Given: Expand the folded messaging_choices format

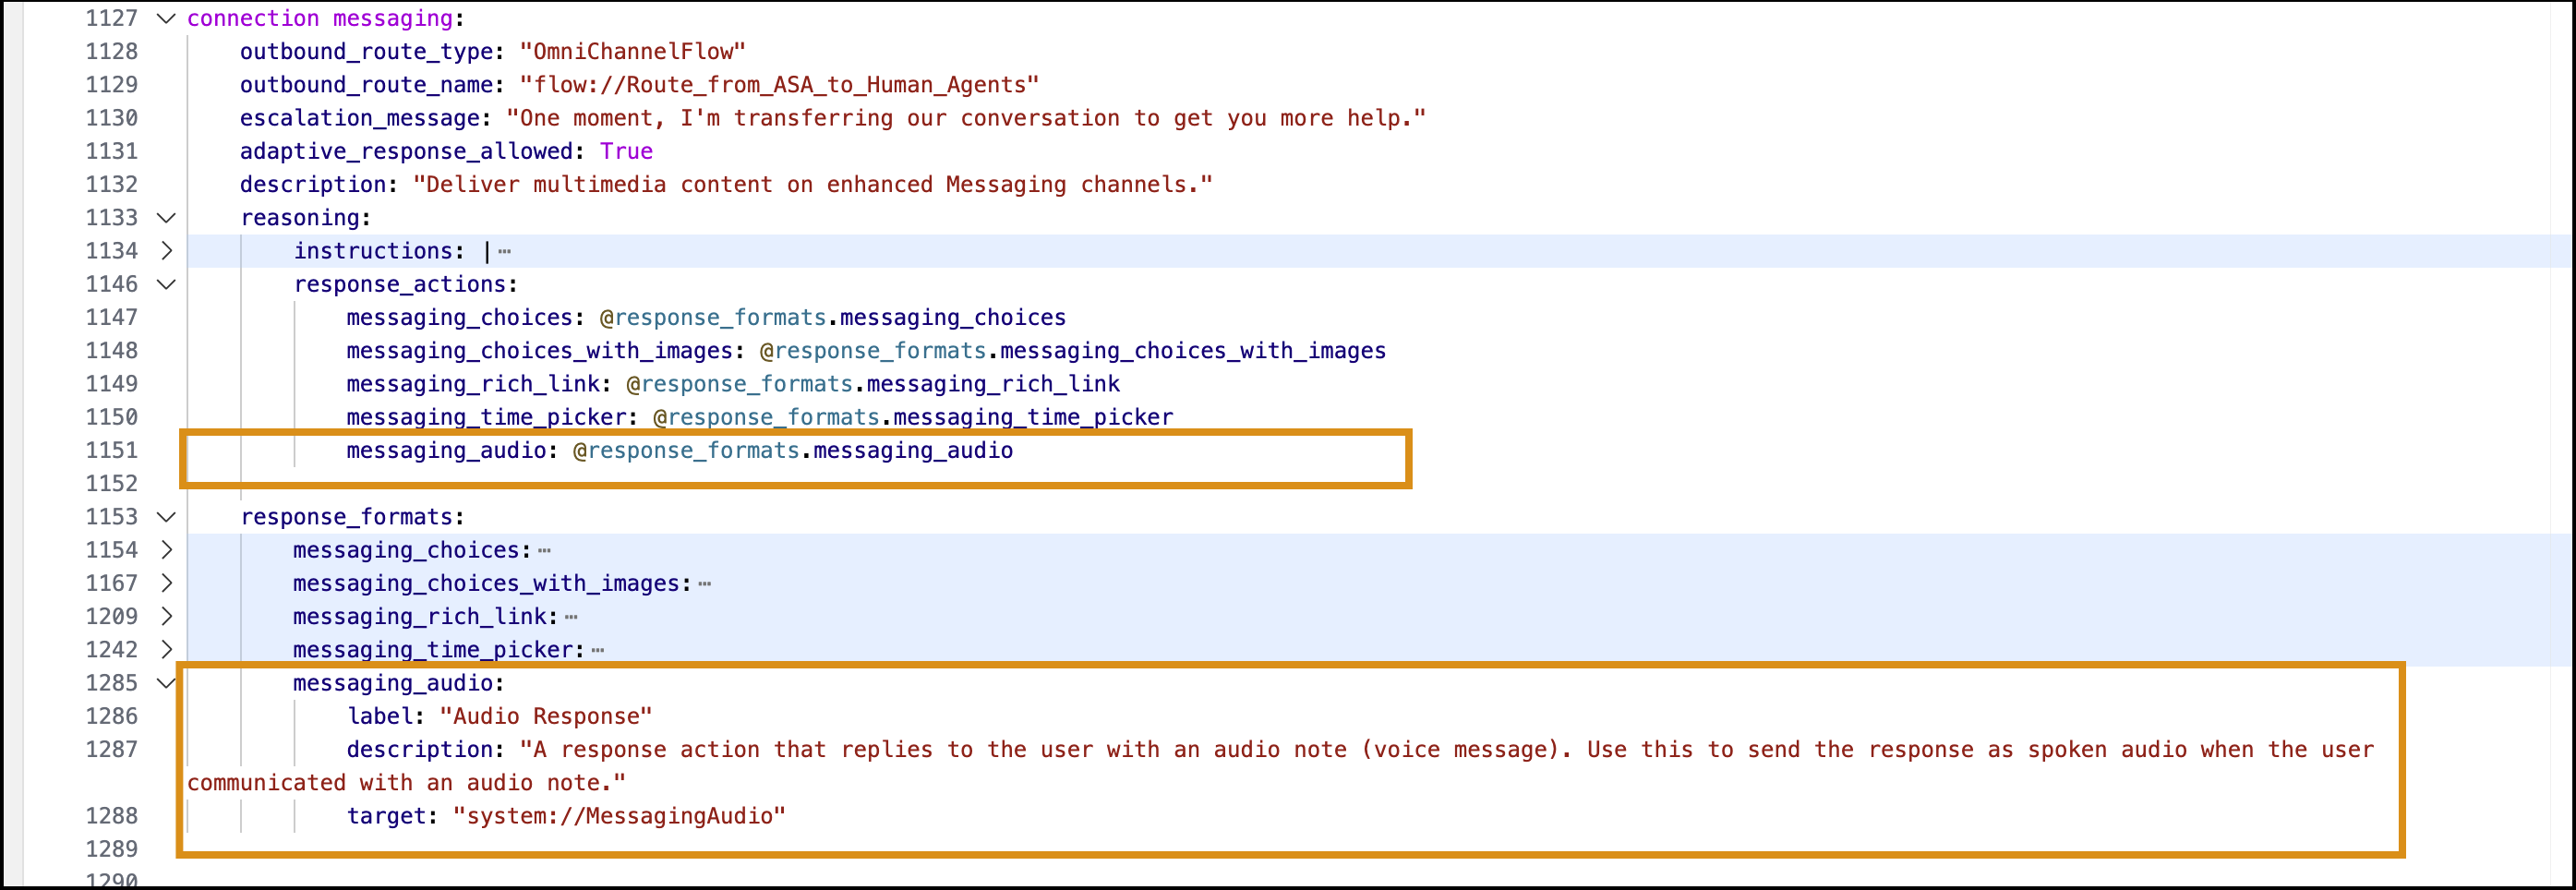Looking at the screenshot, I should [167, 549].
